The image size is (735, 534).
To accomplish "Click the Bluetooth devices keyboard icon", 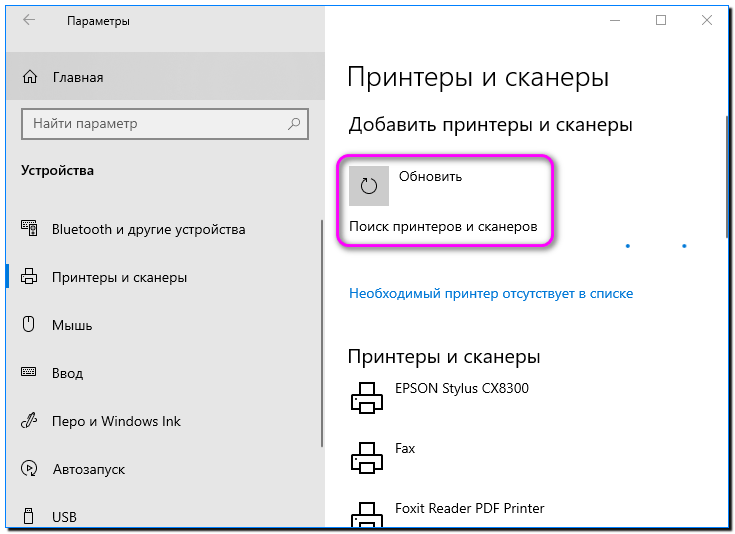I will pyautogui.click(x=29, y=229).
